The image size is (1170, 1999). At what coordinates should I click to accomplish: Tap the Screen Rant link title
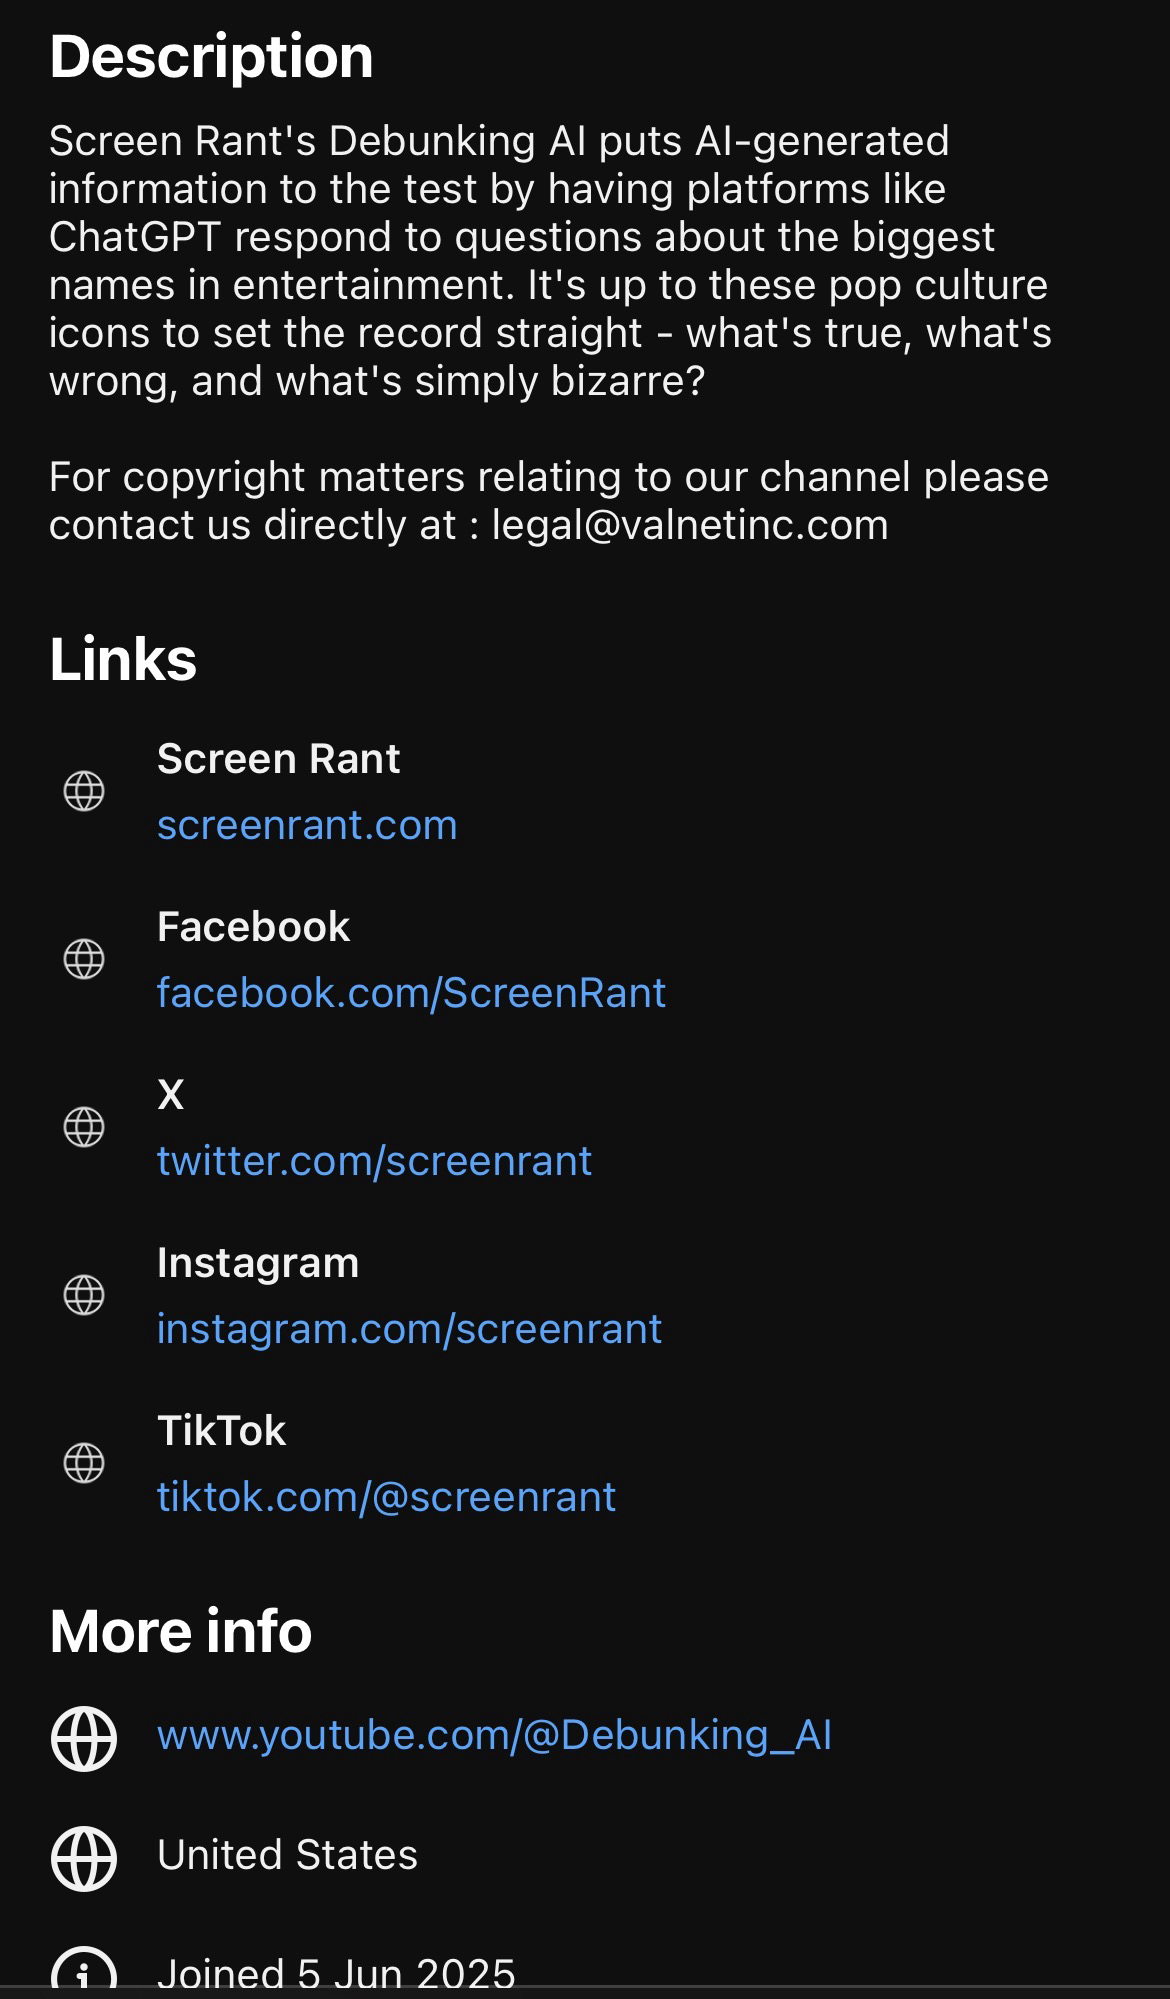(x=278, y=759)
